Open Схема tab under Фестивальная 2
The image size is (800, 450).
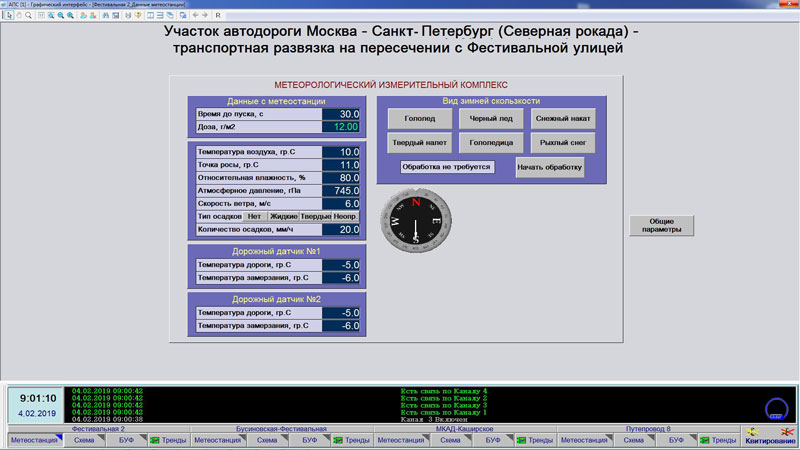coord(84,440)
